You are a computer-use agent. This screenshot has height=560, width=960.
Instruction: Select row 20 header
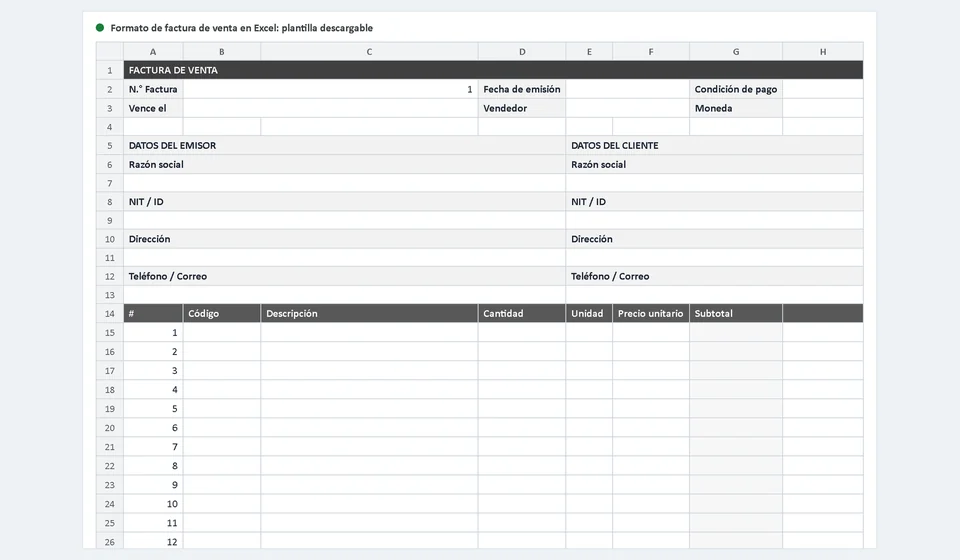coord(110,428)
